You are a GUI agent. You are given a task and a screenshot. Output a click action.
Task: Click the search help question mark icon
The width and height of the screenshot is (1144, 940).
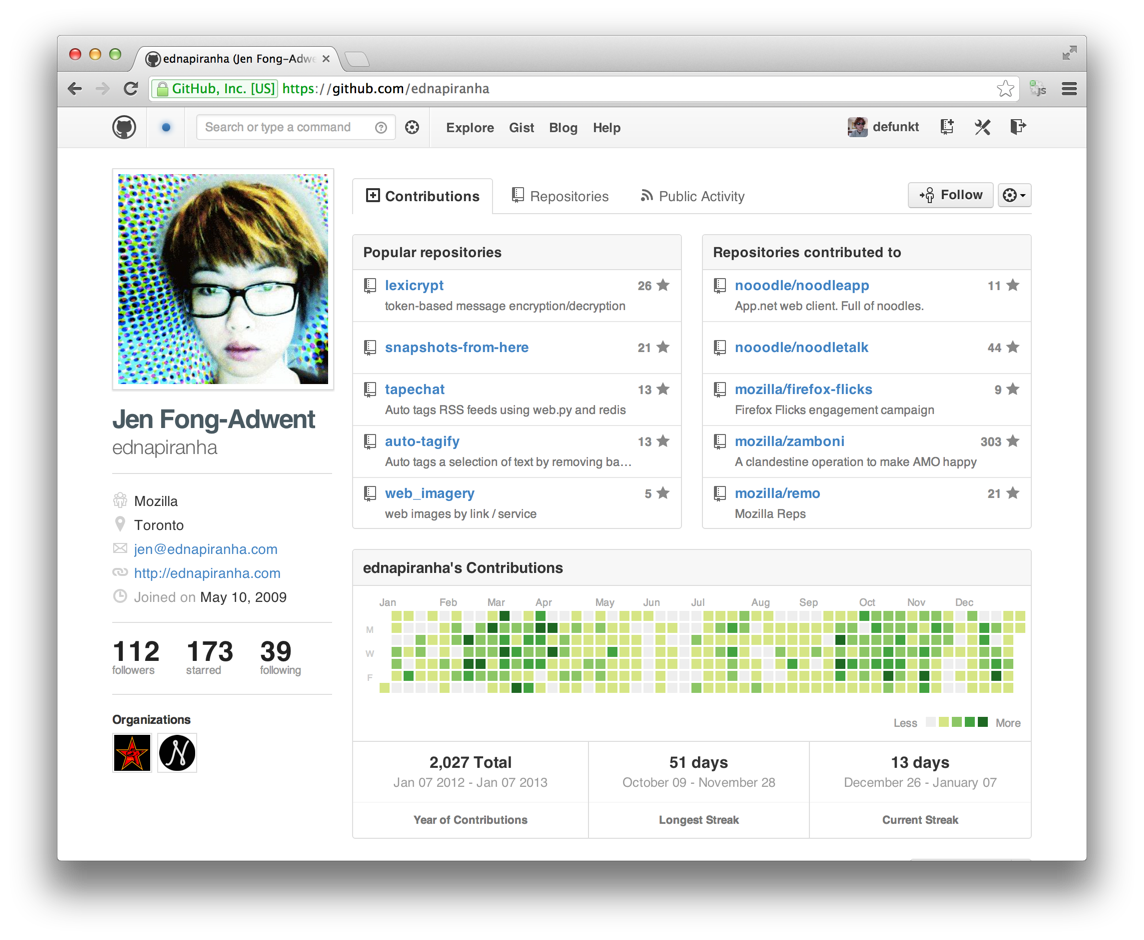pos(381,128)
